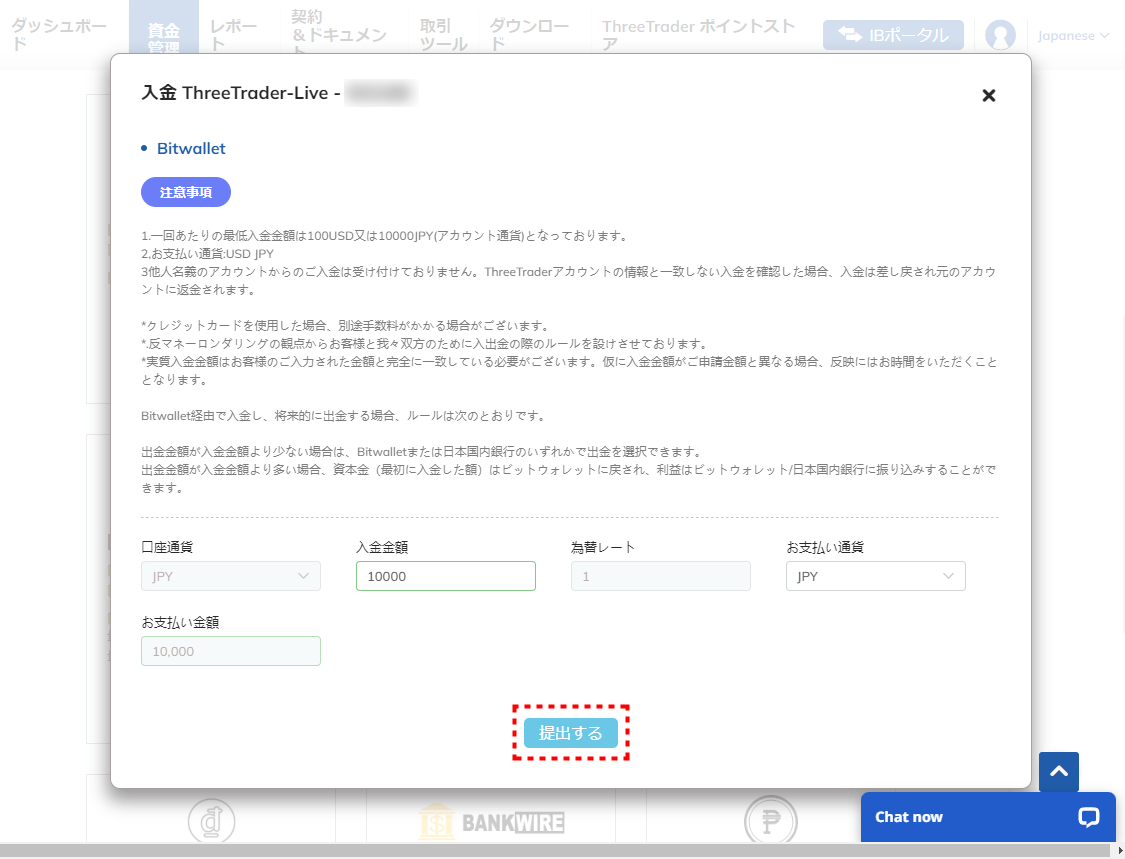Click the scroll-to-top arrow icon
The height and width of the screenshot is (859, 1125).
coord(1059,771)
